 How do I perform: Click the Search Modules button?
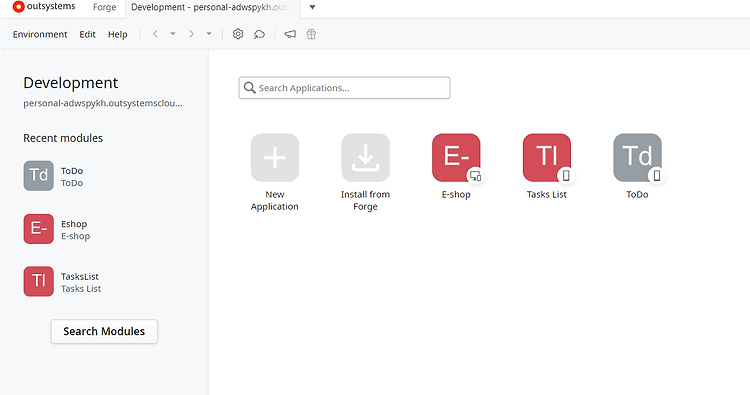click(x=104, y=331)
